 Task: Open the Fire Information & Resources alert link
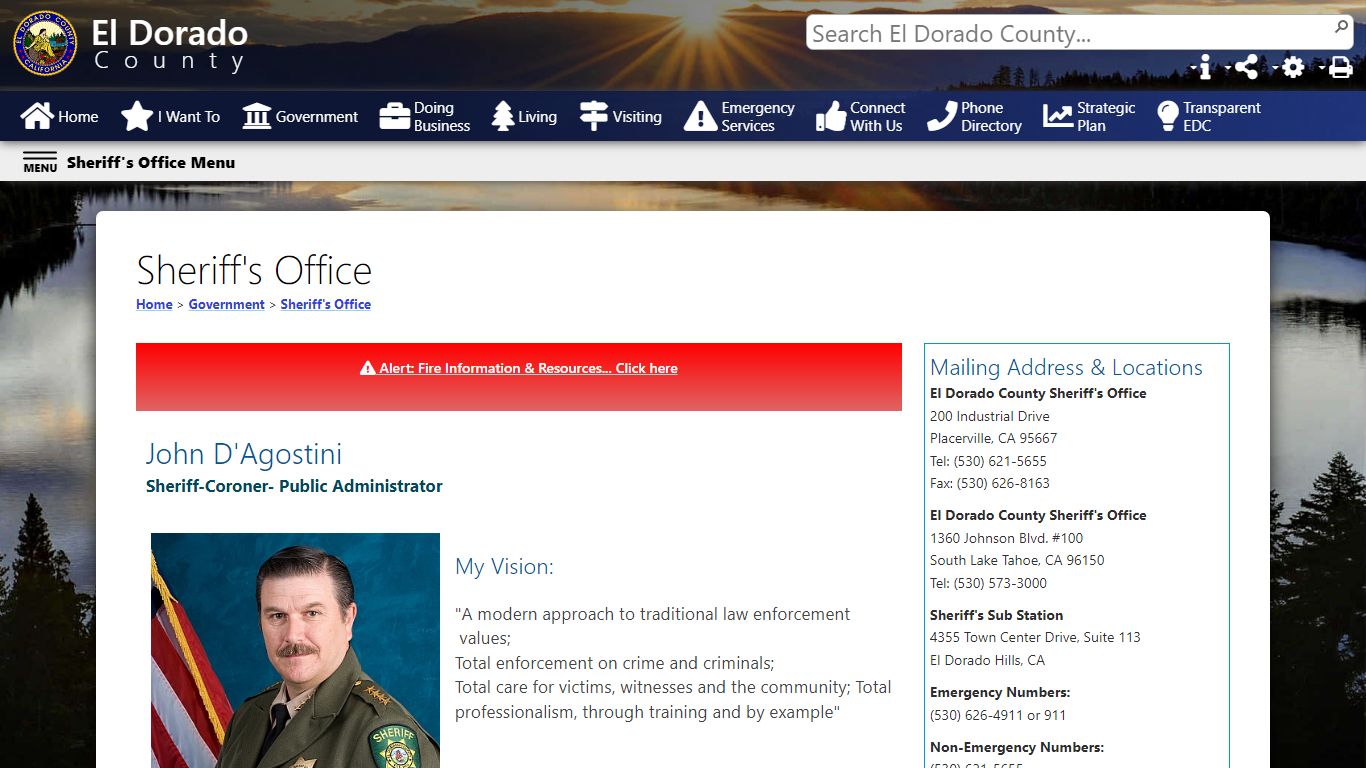(x=519, y=368)
